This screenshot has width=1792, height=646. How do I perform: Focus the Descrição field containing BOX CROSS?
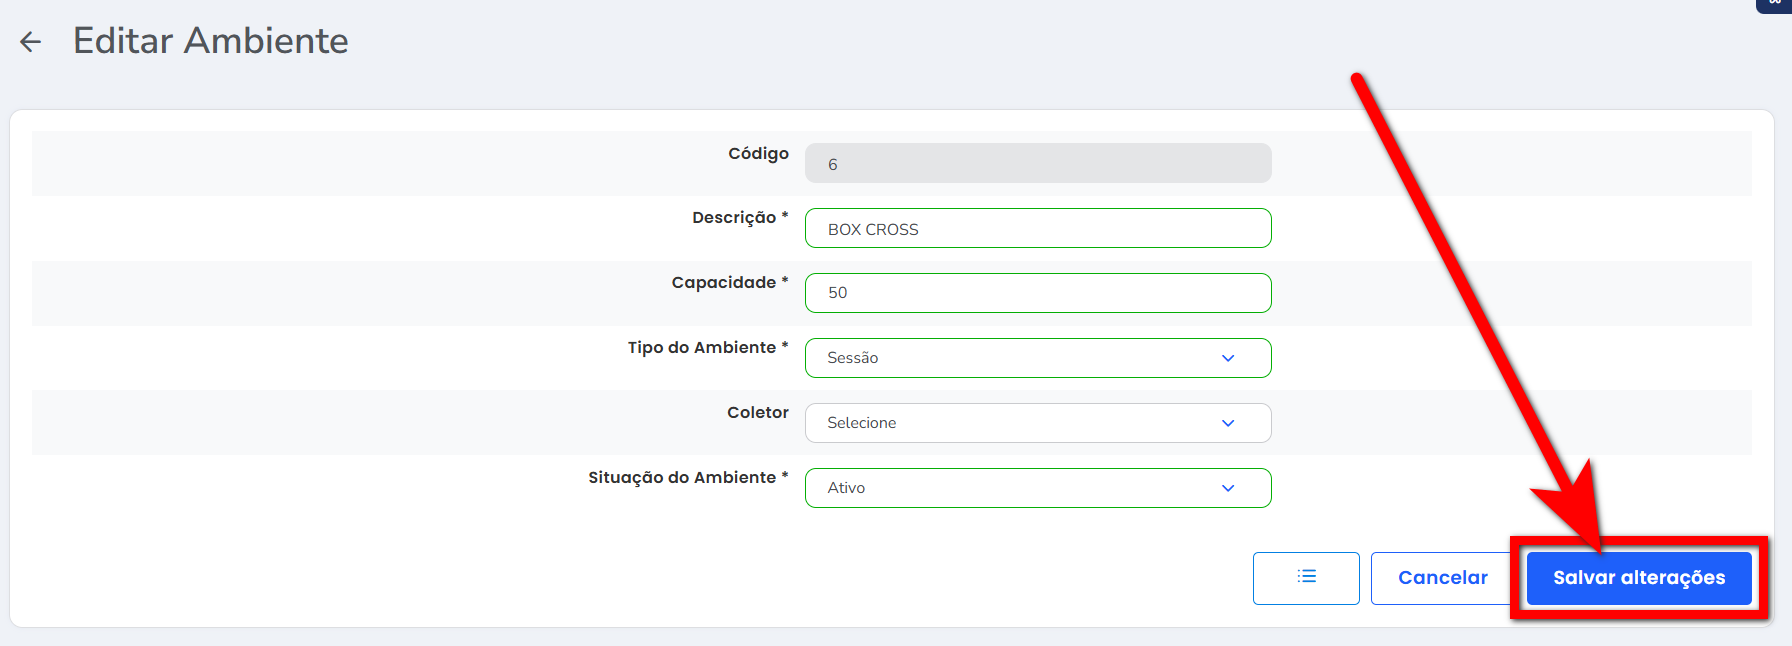pyautogui.click(x=1037, y=229)
